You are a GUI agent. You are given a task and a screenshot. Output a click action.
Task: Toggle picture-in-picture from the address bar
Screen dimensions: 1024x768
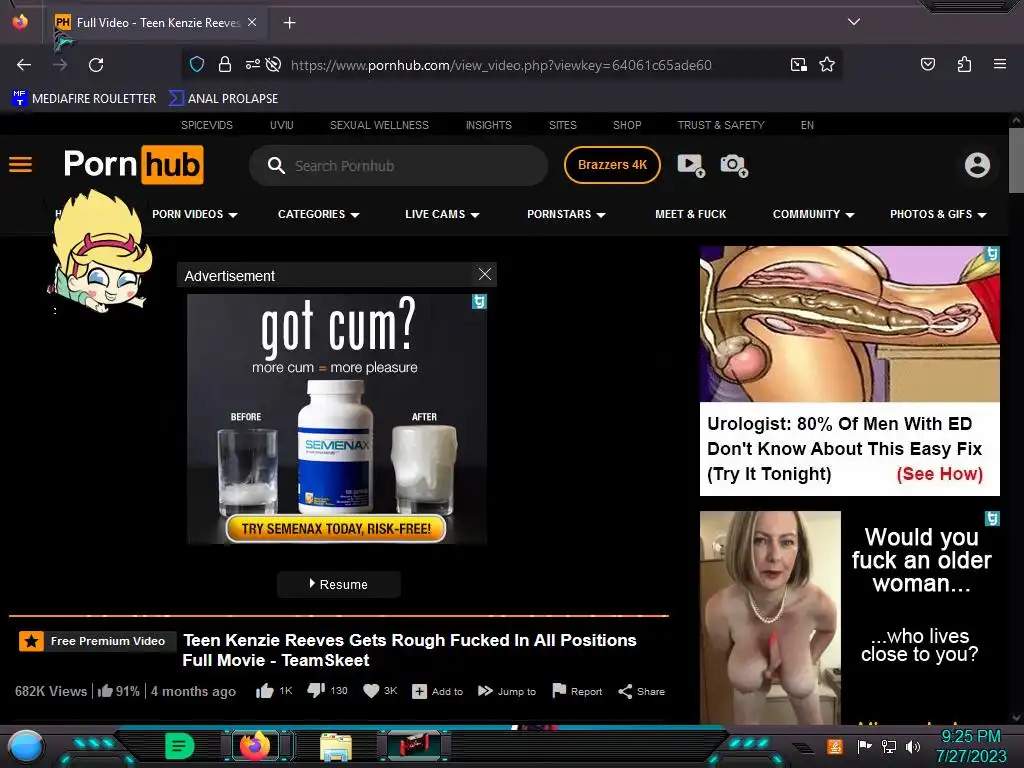click(798, 64)
